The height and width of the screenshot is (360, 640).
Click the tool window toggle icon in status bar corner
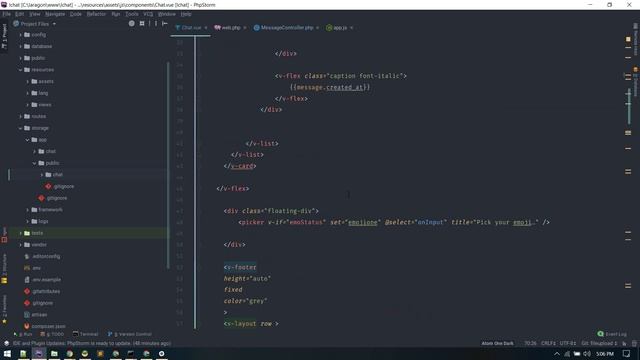pyautogui.click(x=6, y=344)
